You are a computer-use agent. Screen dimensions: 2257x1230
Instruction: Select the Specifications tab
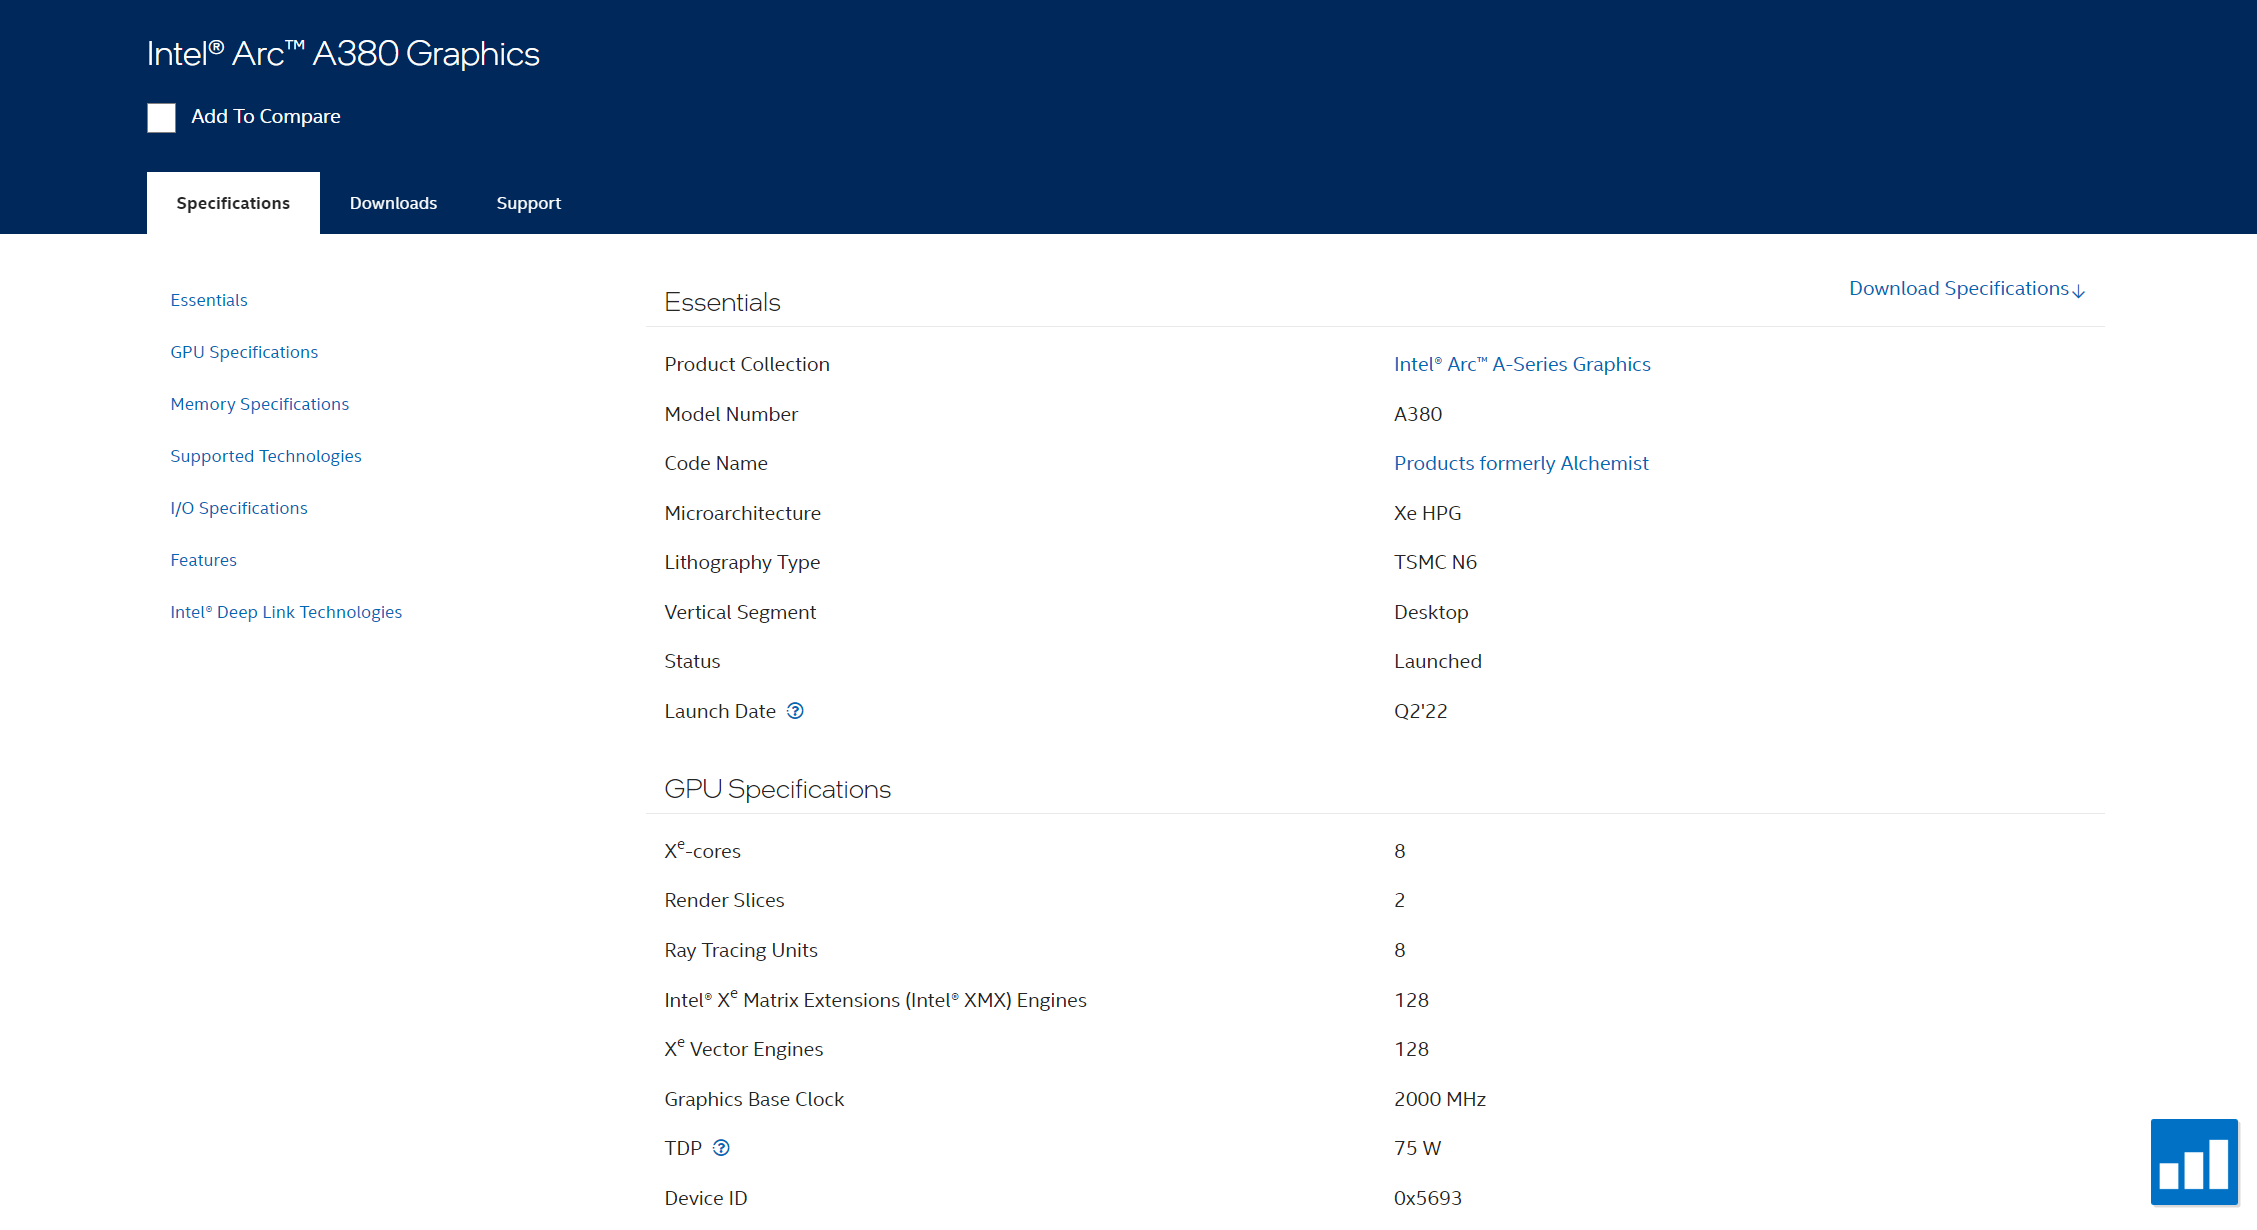[233, 203]
